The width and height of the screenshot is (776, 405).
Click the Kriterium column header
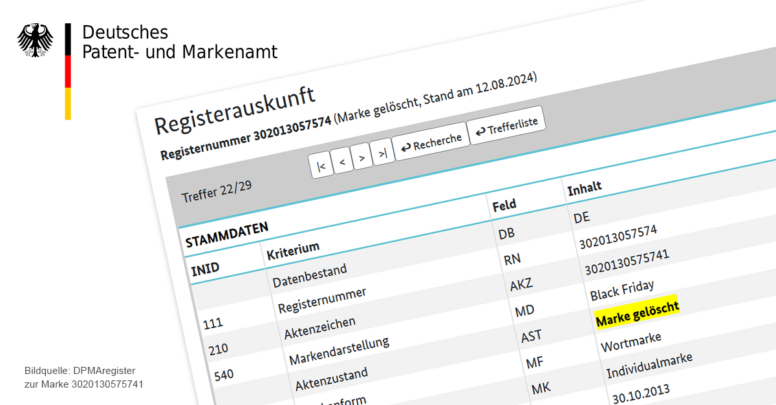tap(293, 251)
